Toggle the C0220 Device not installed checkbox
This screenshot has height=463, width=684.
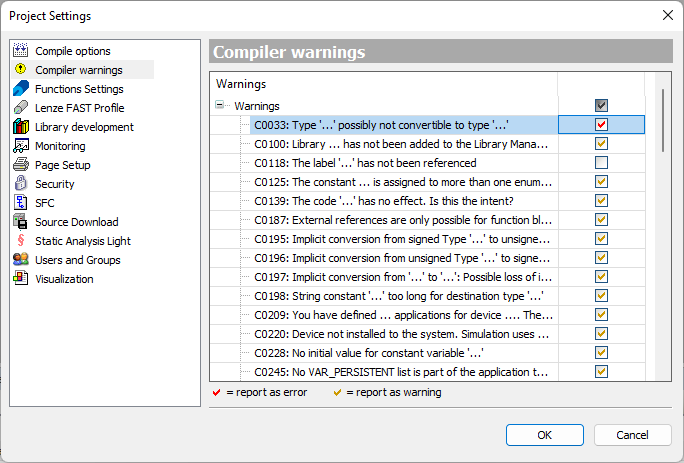(601, 333)
